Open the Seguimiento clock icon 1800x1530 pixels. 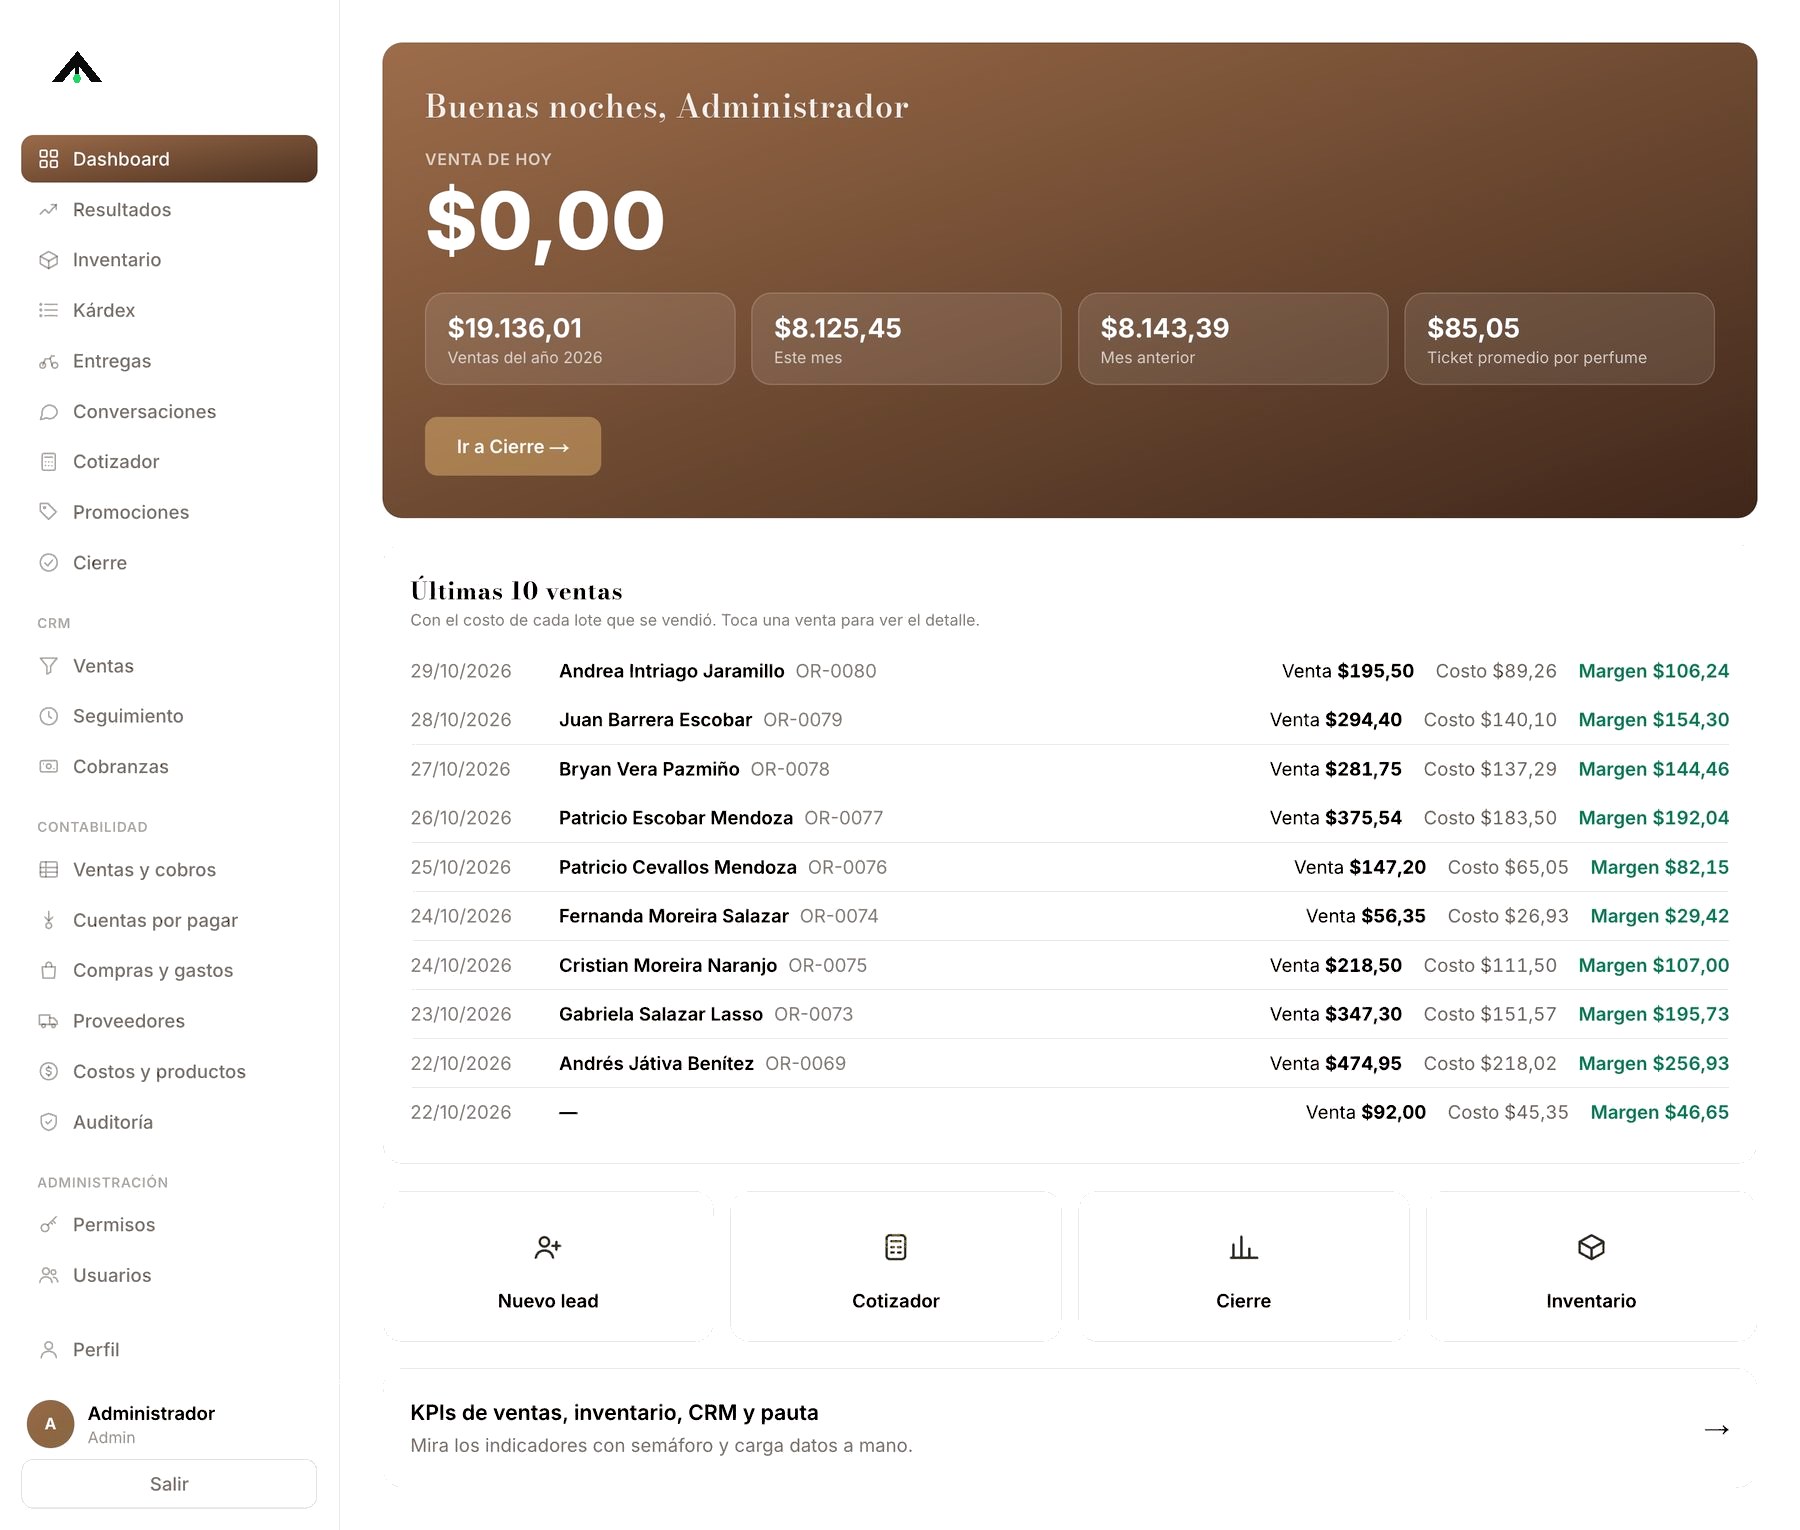[48, 716]
